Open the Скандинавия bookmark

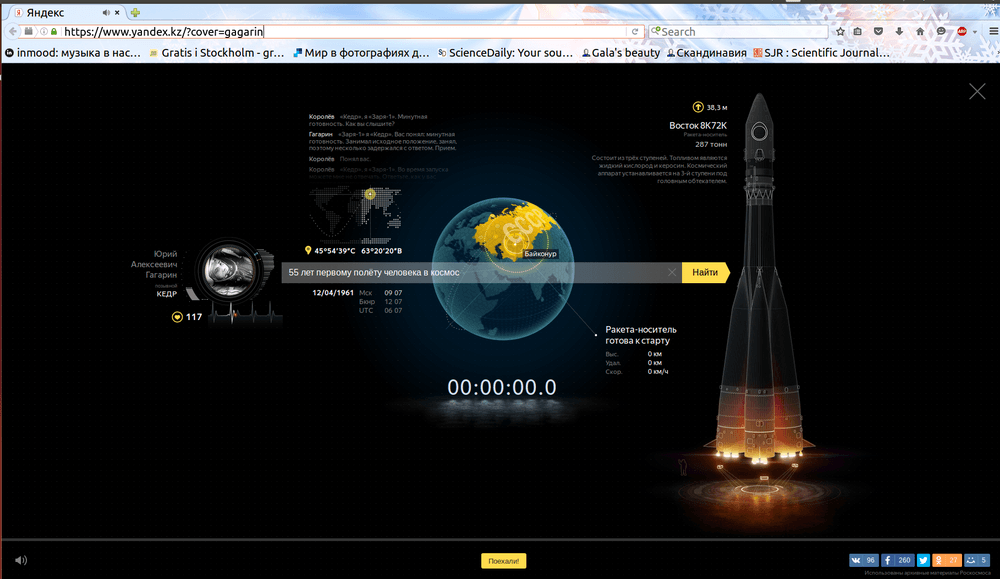pos(707,53)
